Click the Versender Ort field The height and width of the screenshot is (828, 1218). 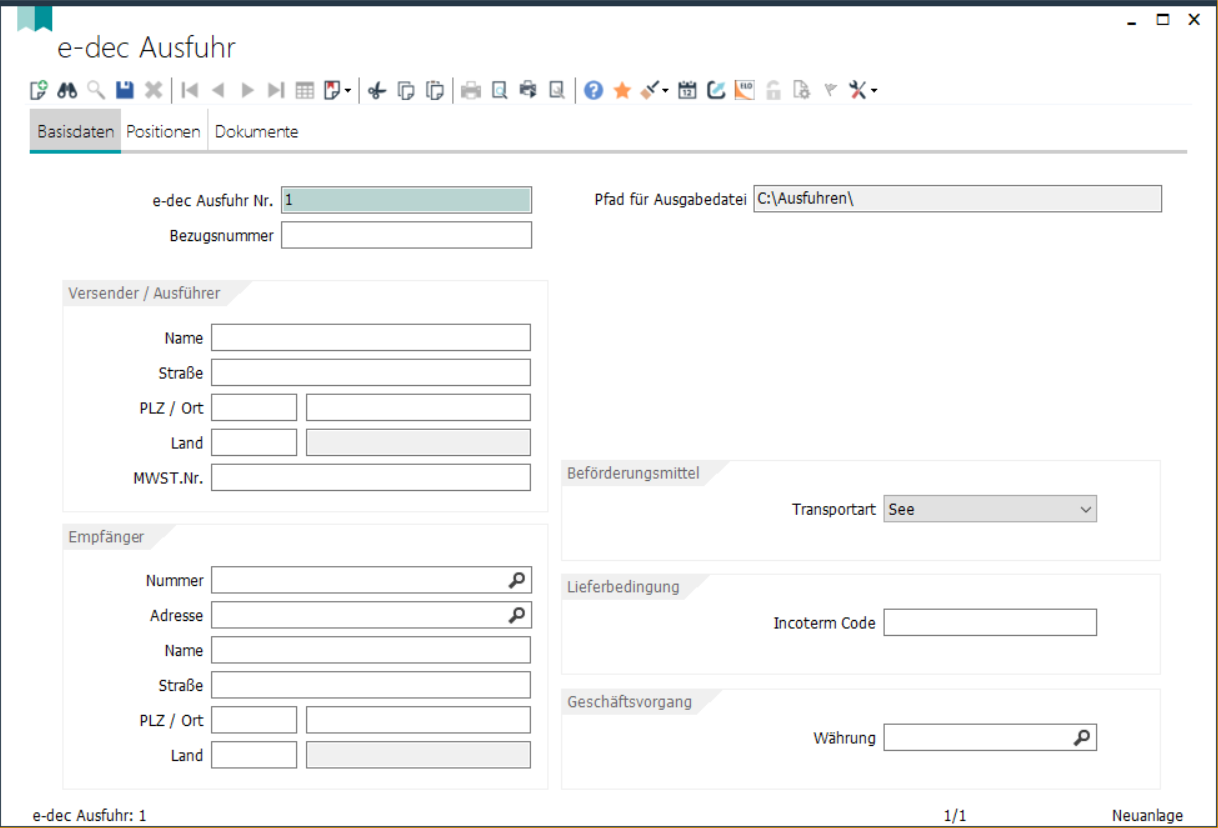[x=418, y=407]
